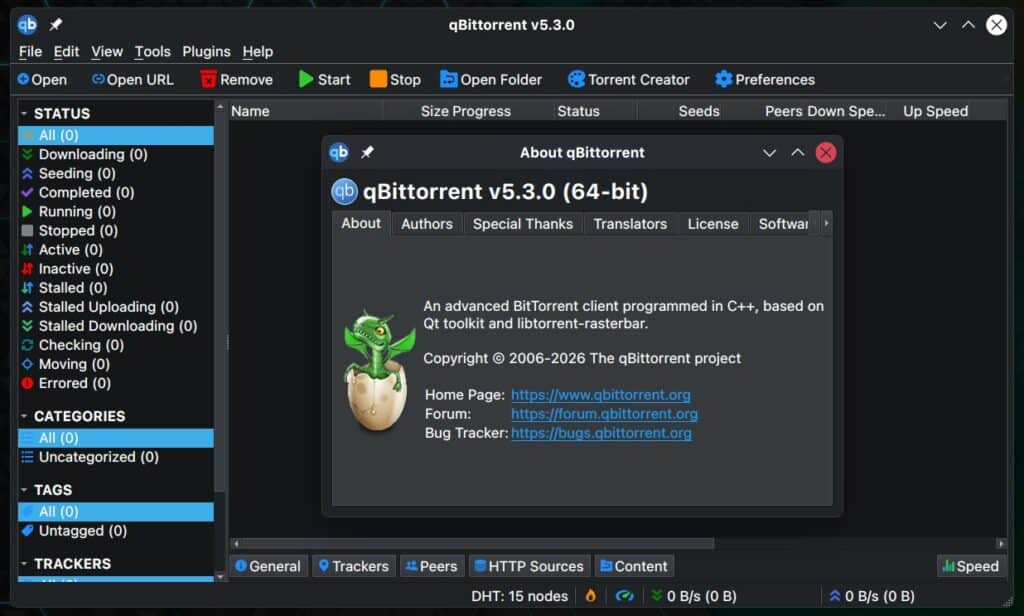
Task: Click the qBittorrent logo in main title bar
Action: click(27, 25)
